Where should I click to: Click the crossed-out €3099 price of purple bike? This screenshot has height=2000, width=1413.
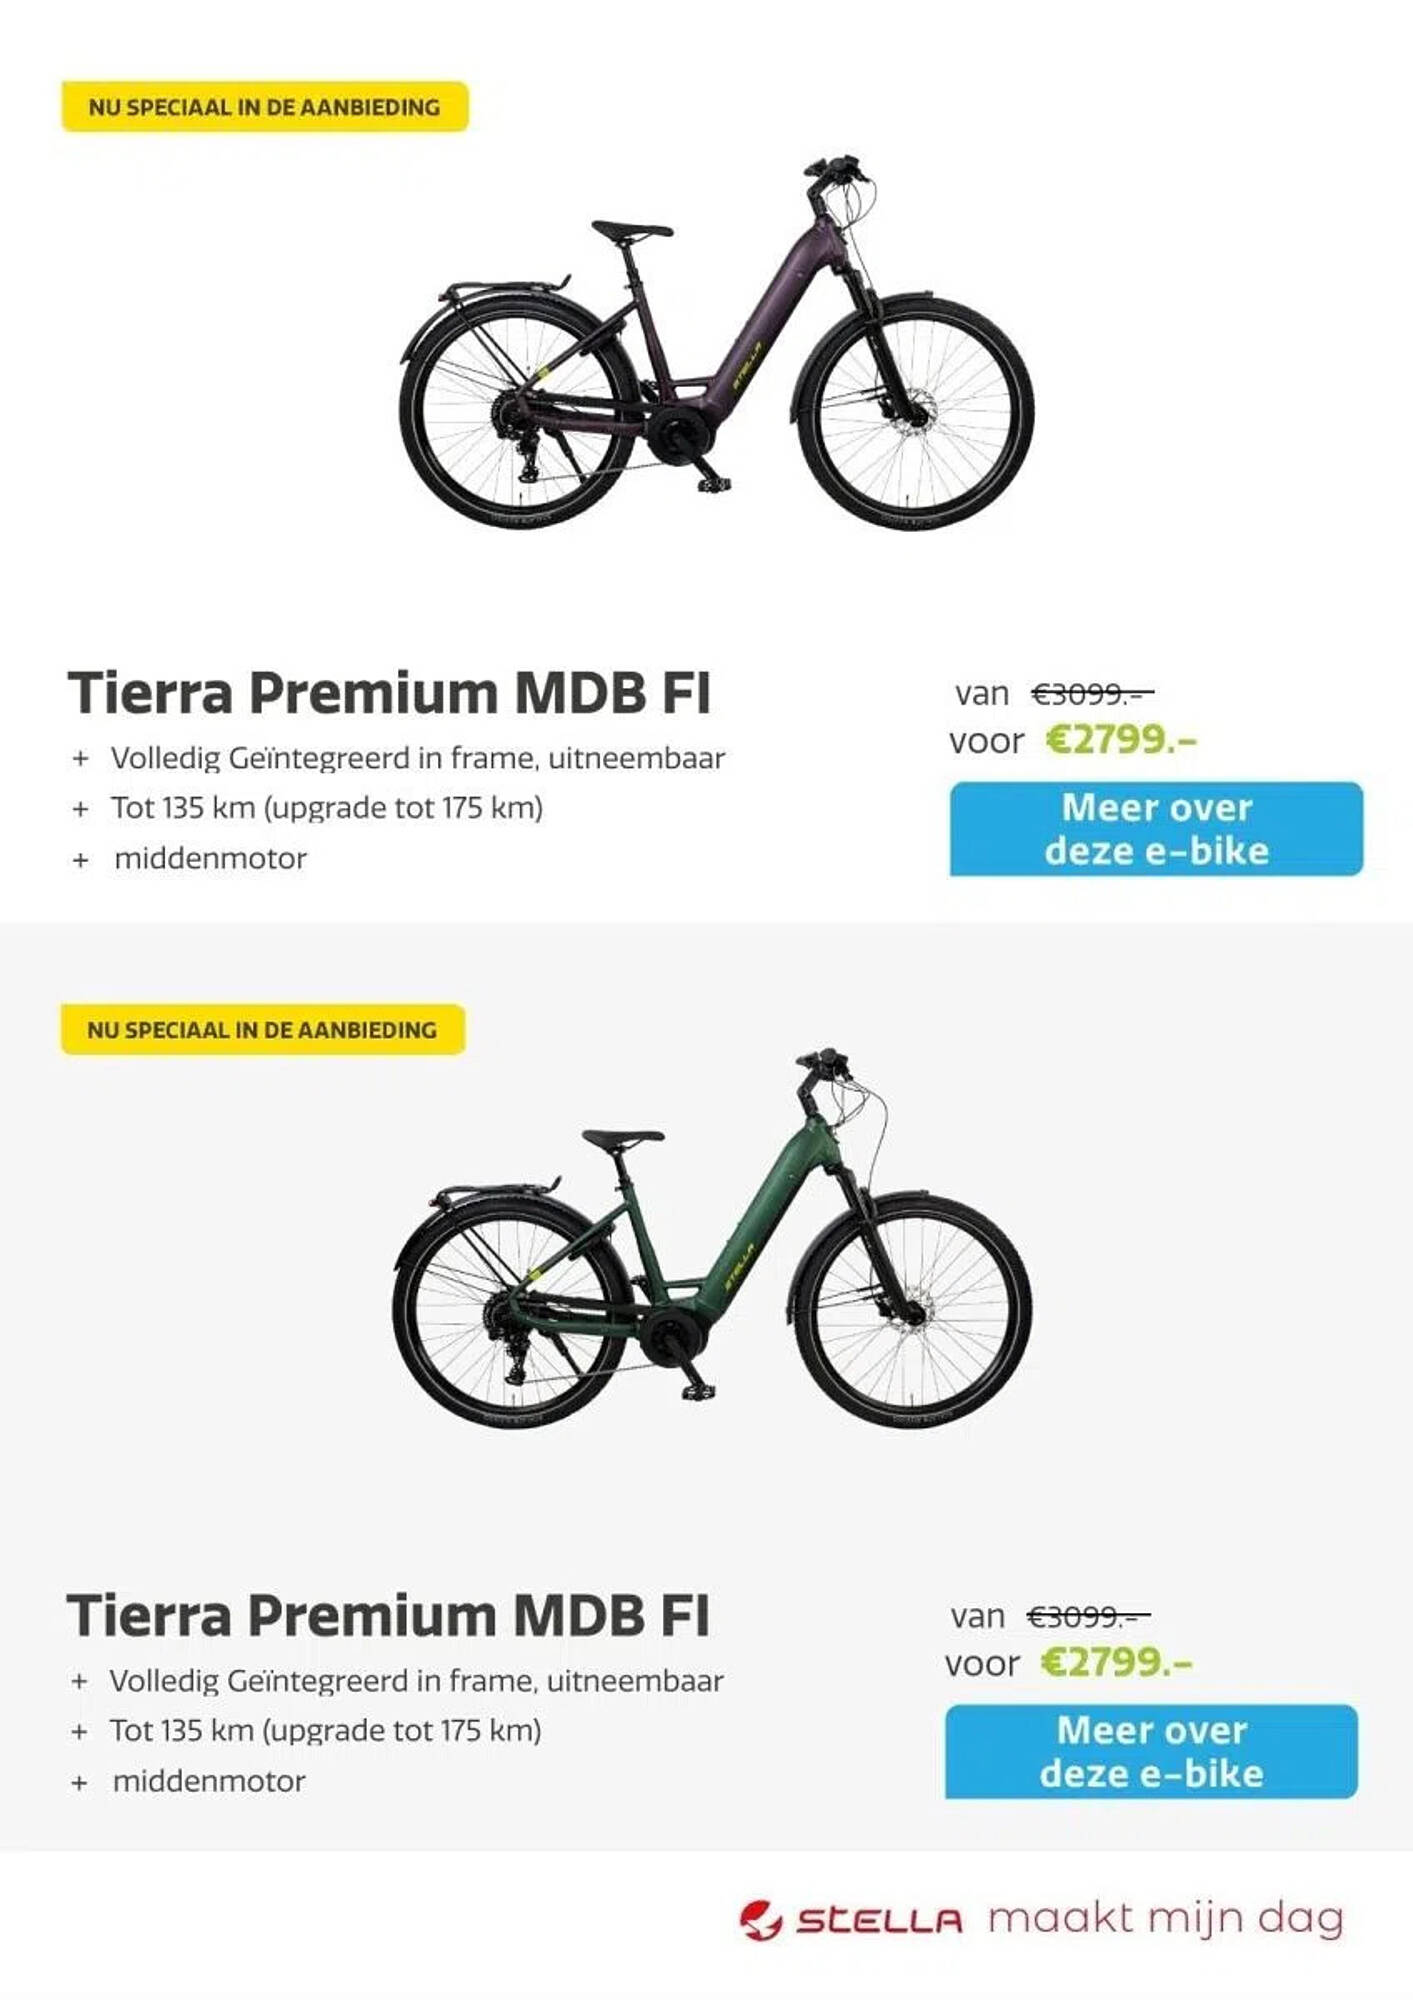[1092, 693]
